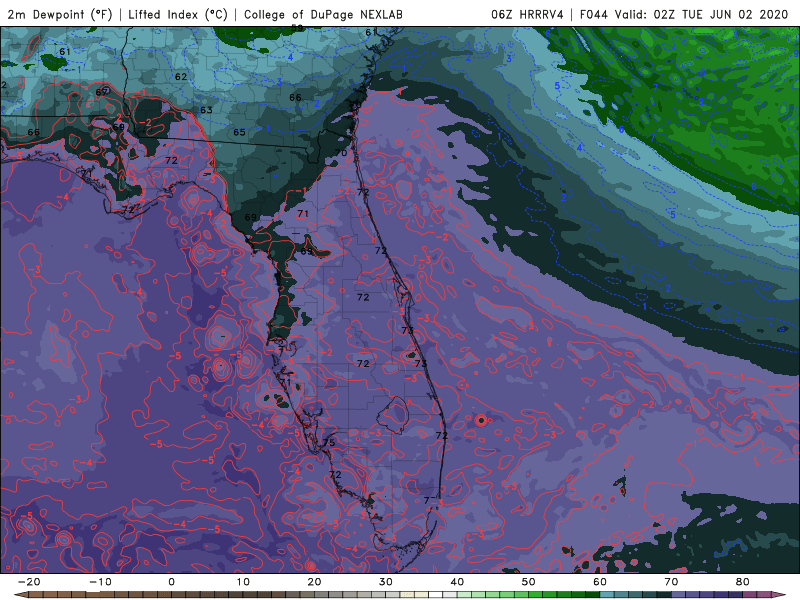Click the '0' tick on the color scale
The width and height of the screenshot is (800, 600).
tap(171, 582)
